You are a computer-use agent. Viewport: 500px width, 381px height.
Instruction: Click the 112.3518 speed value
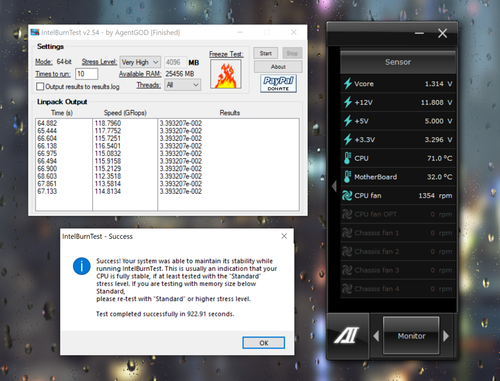108,176
